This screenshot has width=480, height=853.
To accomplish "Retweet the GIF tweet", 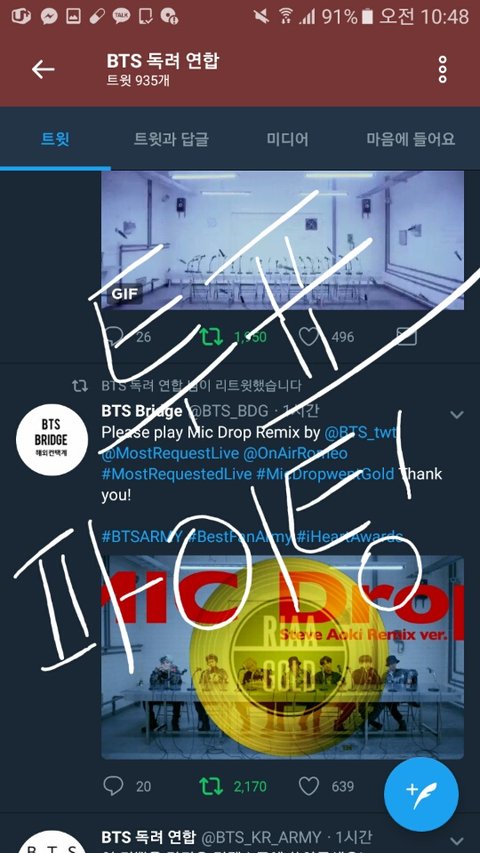I will pos(211,337).
